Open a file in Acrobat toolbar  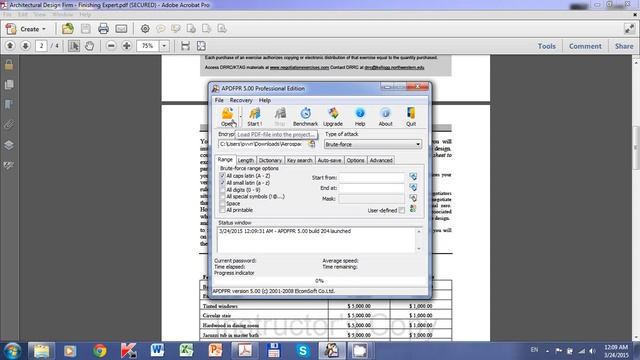click(x=68, y=29)
